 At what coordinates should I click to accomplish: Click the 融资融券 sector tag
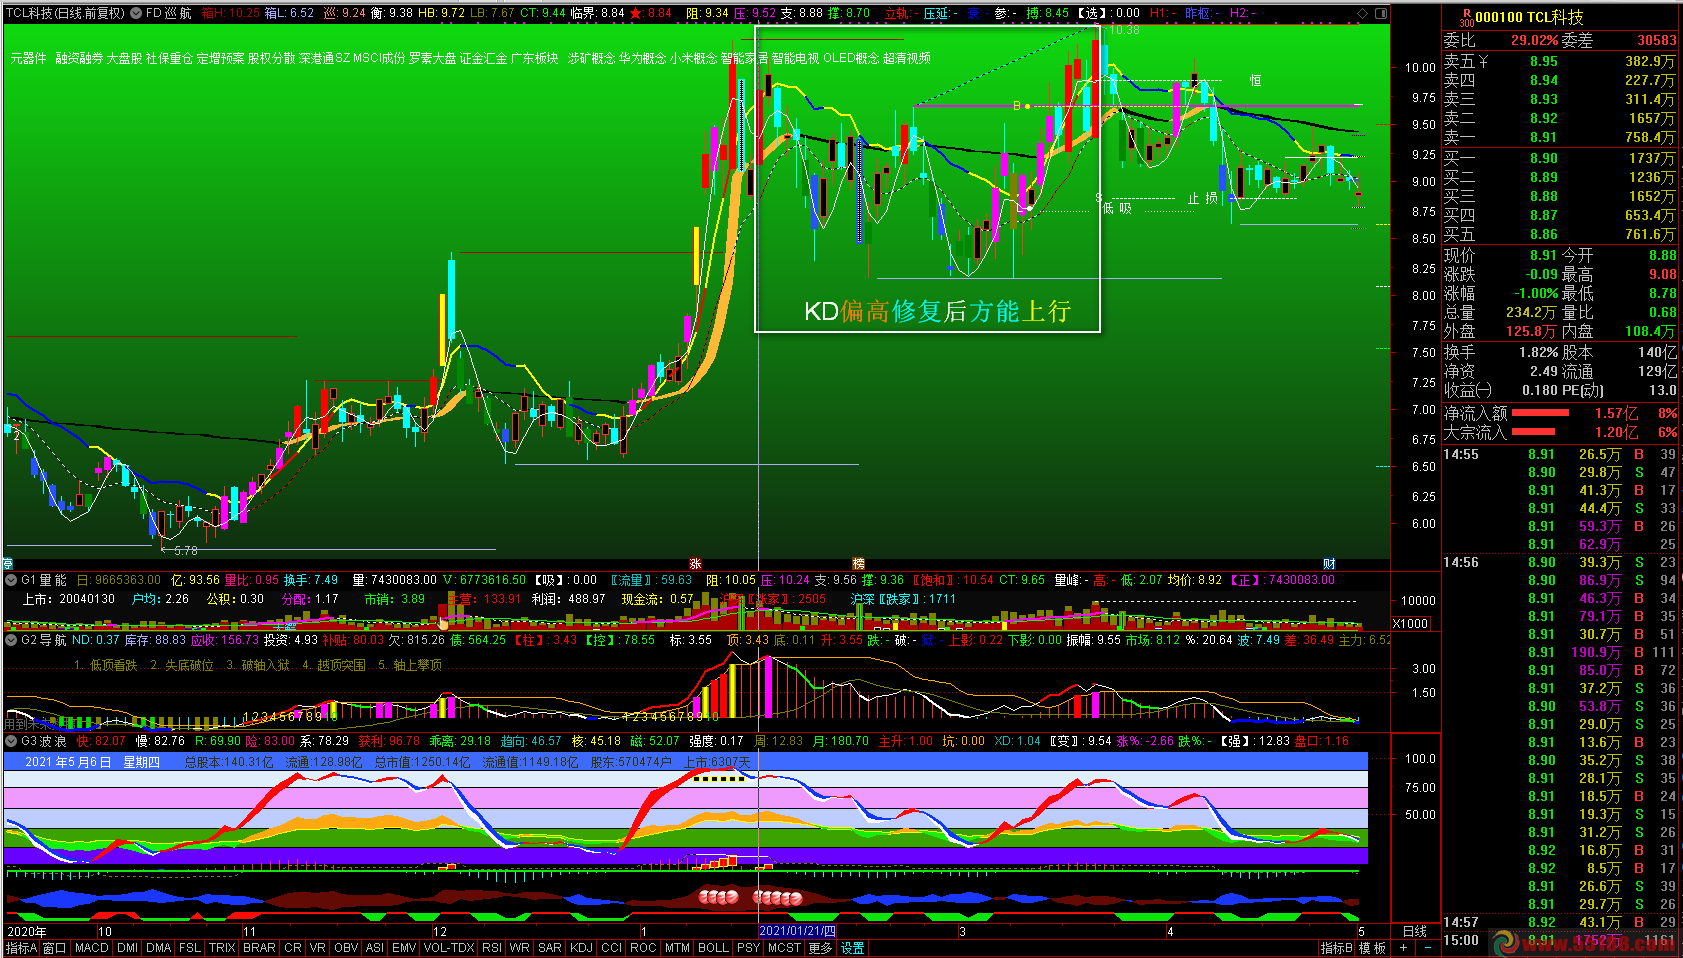coord(79,58)
